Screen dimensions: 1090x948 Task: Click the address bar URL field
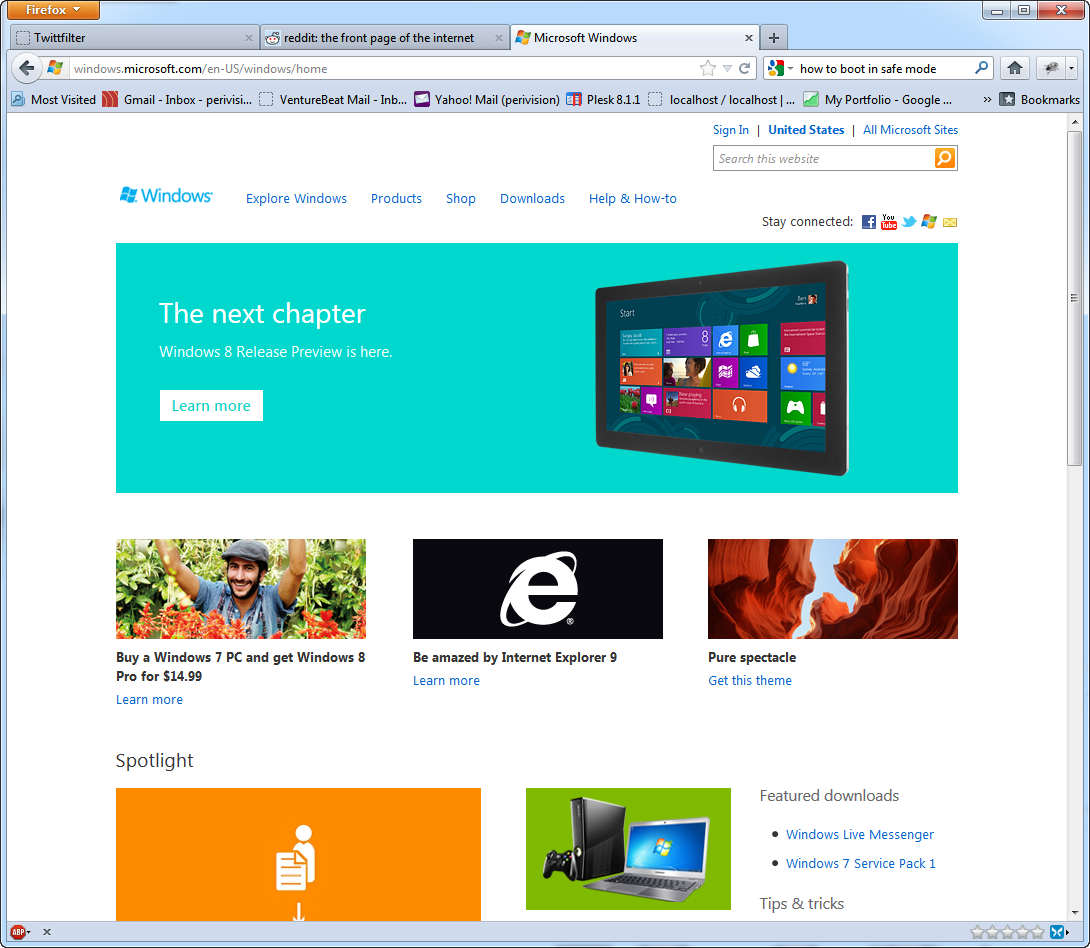click(x=382, y=68)
